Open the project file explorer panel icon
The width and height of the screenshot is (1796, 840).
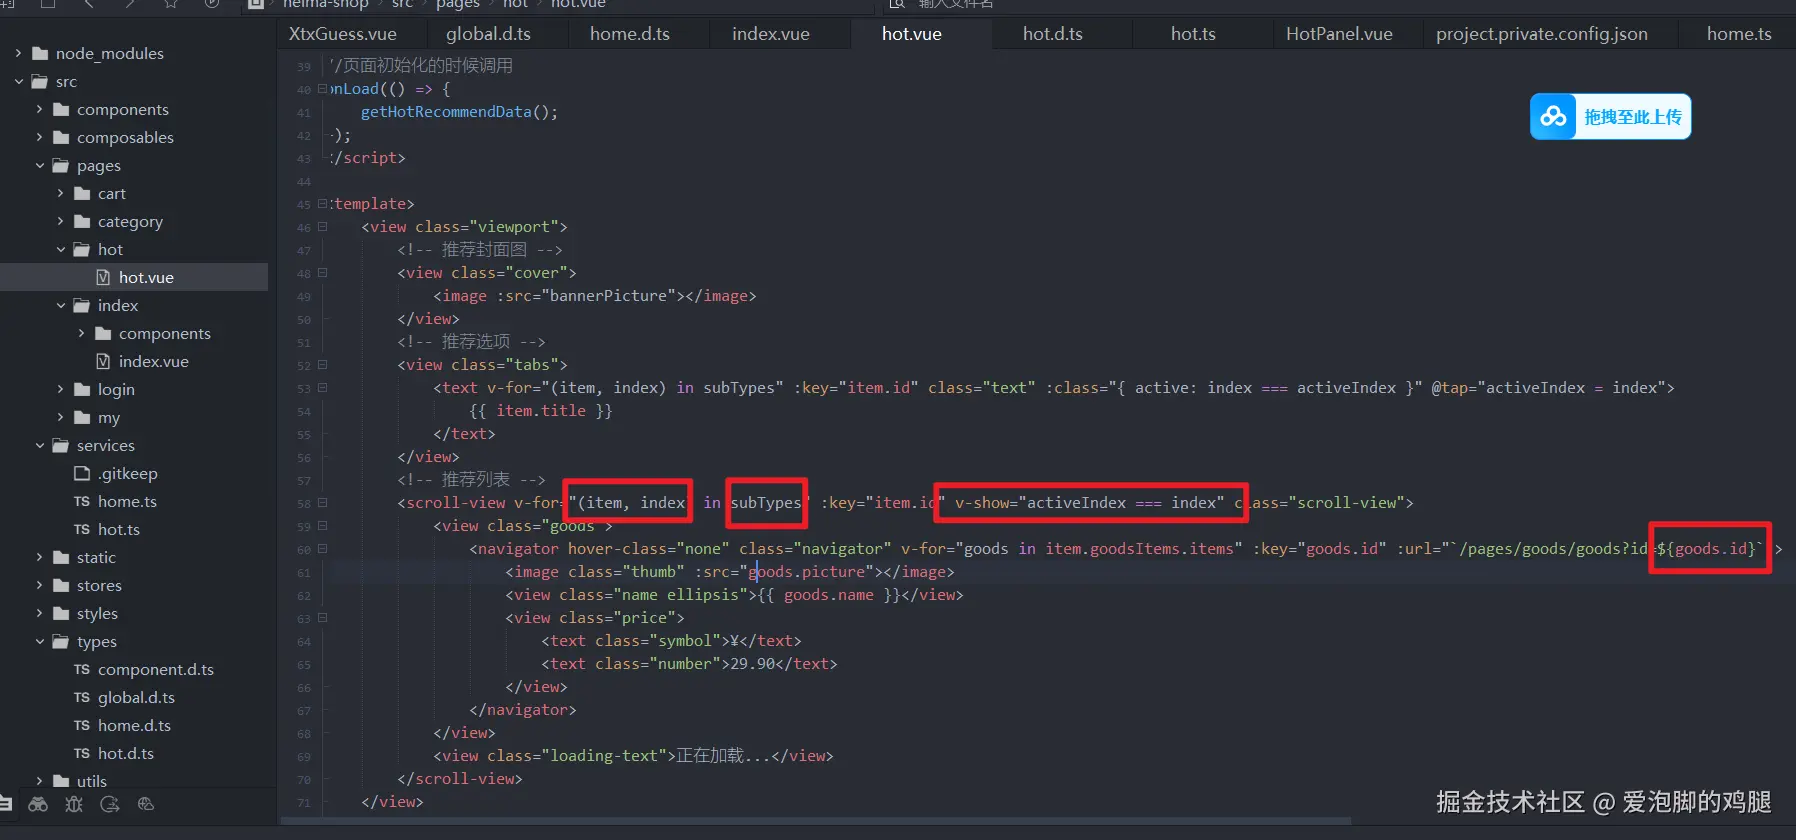[x=6, y=803]
